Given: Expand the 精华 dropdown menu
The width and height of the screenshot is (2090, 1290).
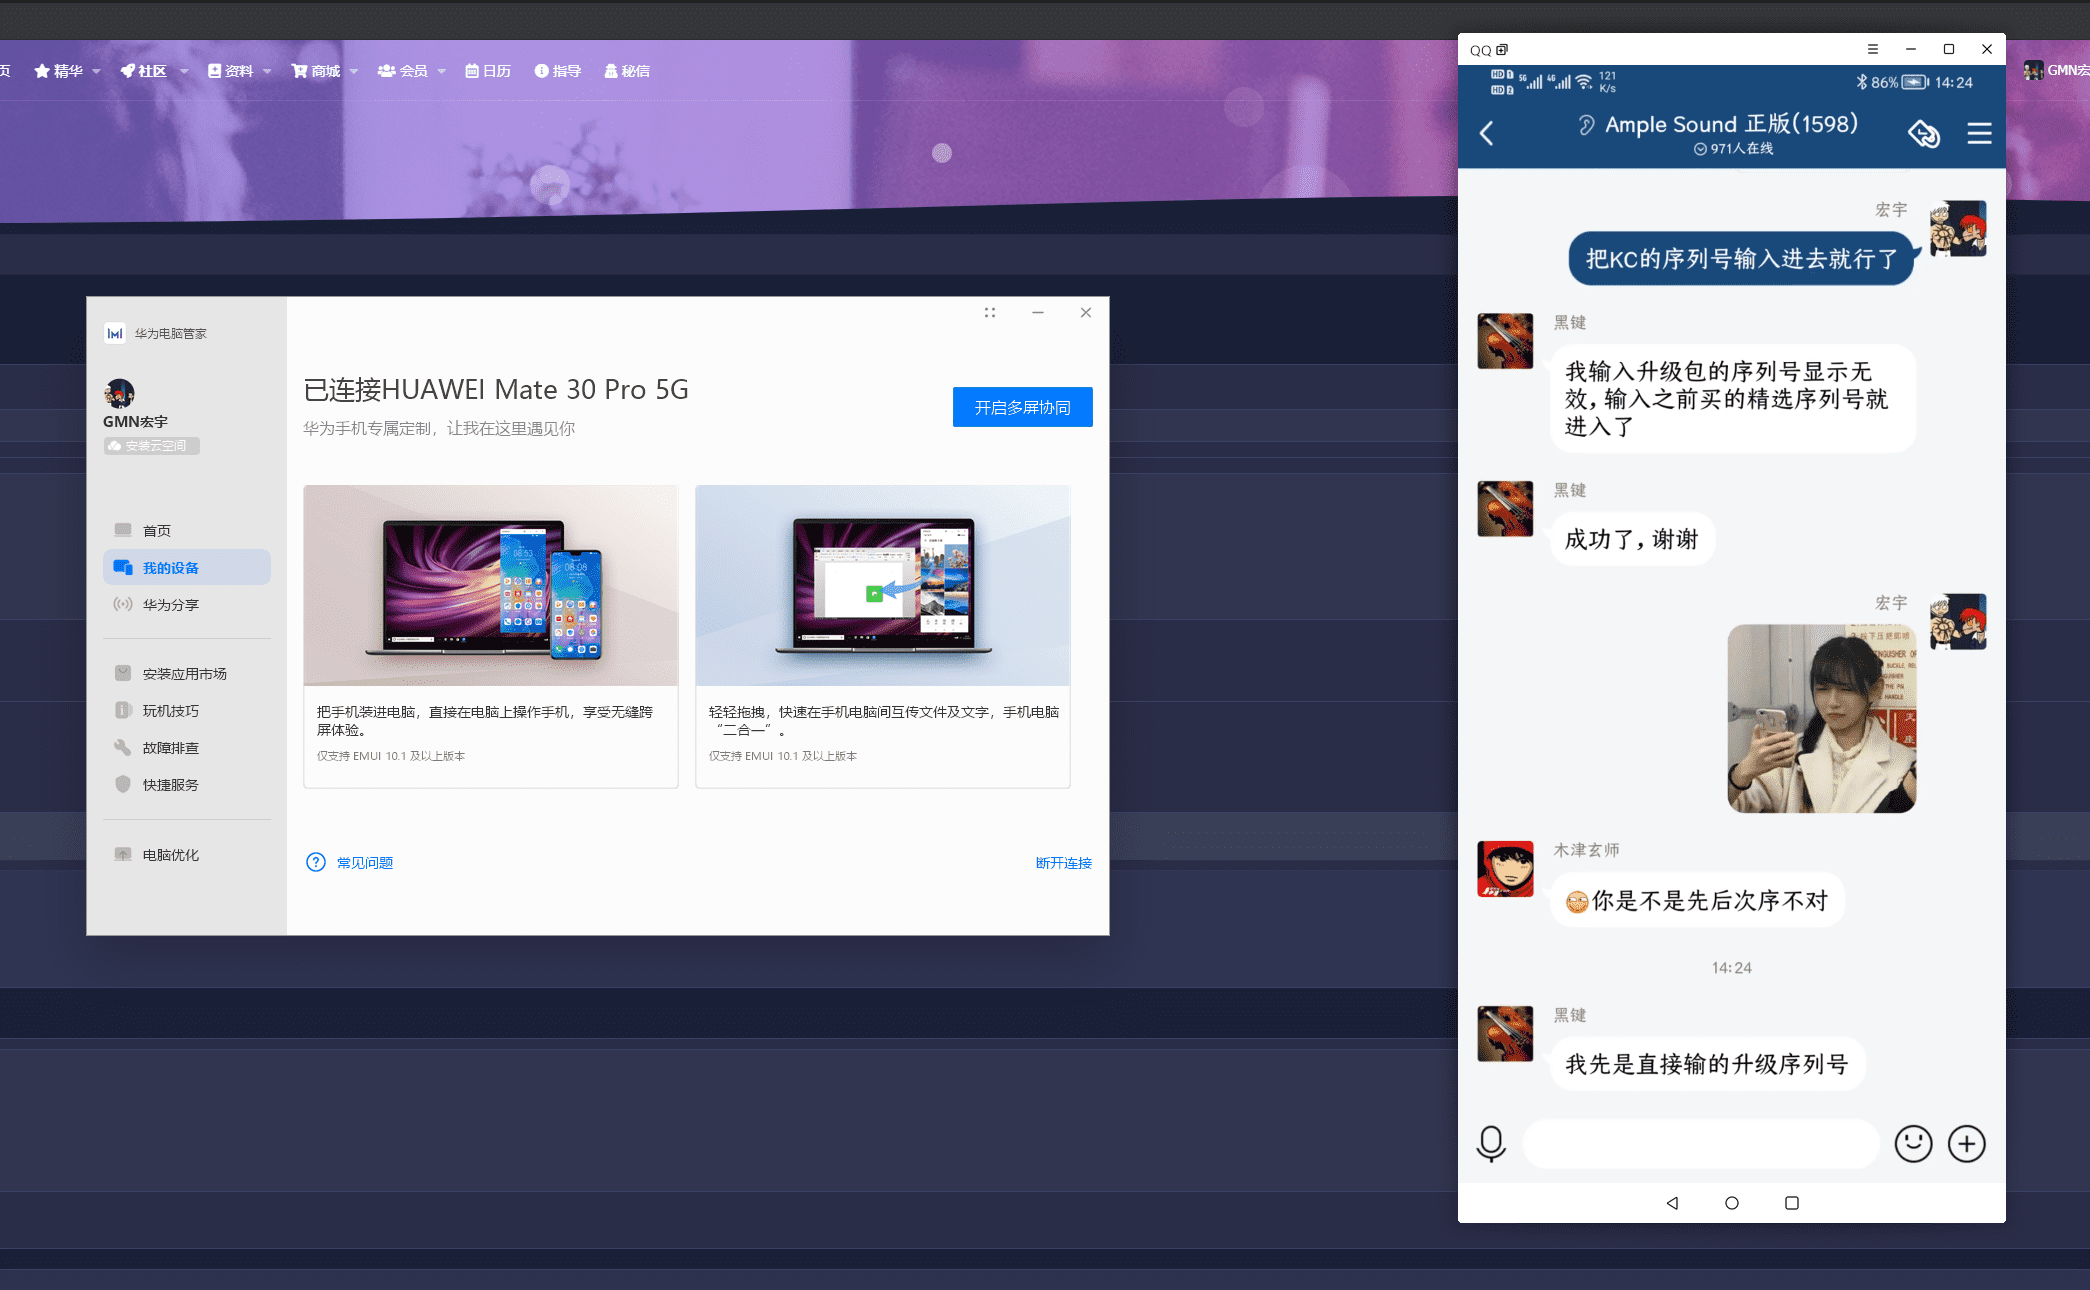Looking at the screenshot, I should [x=68, y=71].
